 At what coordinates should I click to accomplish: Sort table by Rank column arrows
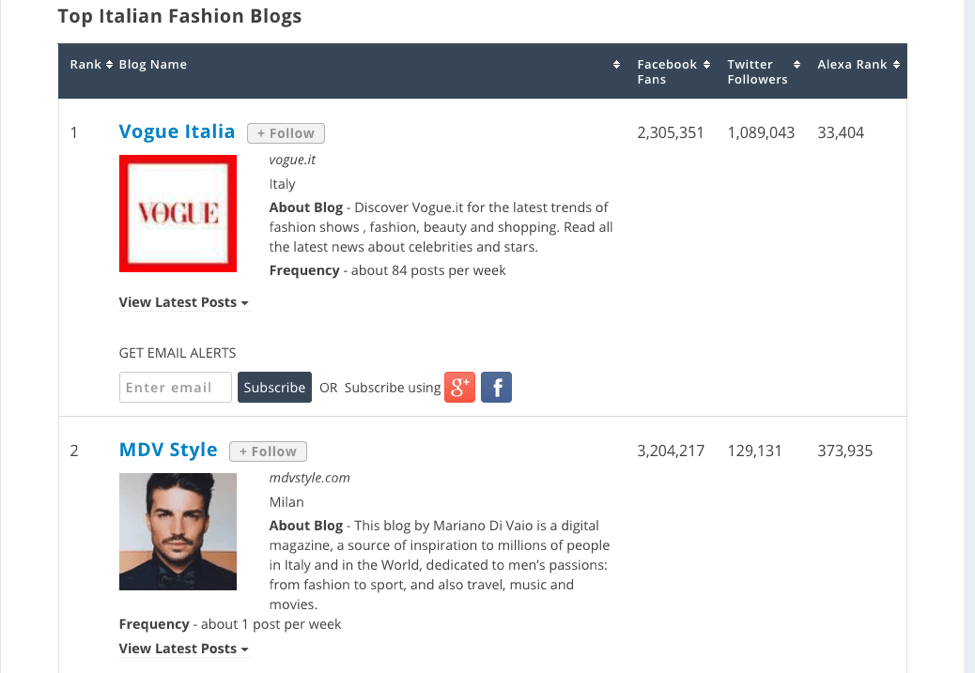[110, 65]
